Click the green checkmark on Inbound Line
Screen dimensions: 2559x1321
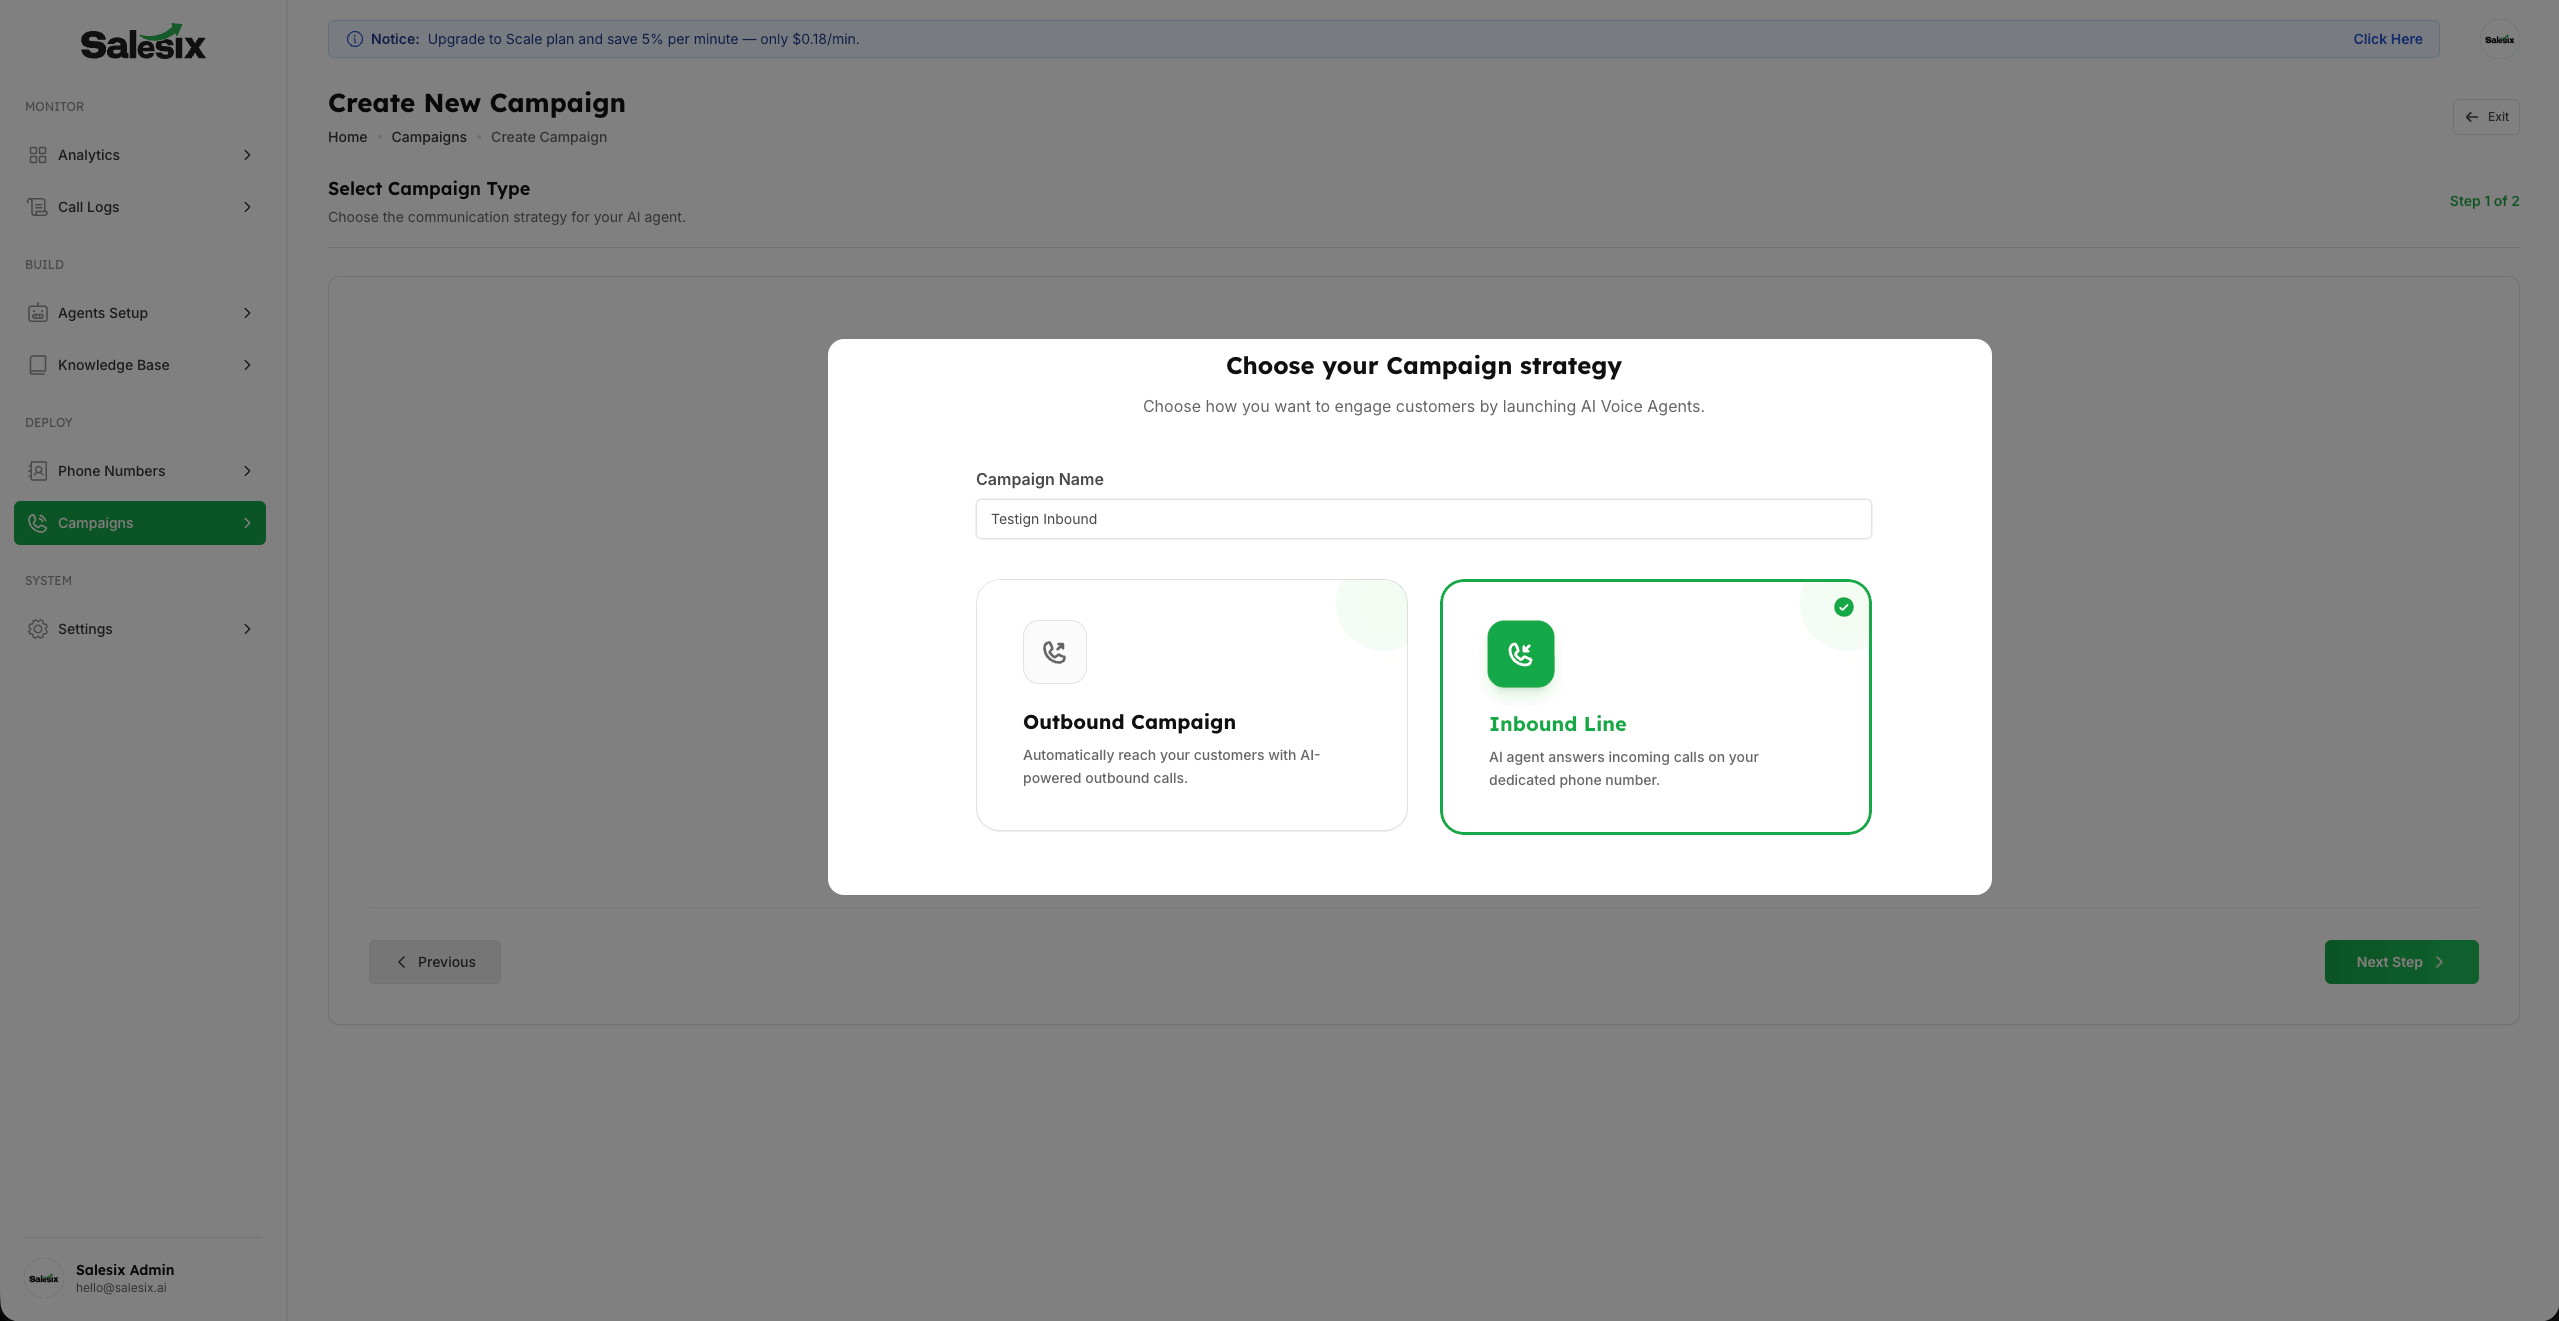click(1843, 607)
